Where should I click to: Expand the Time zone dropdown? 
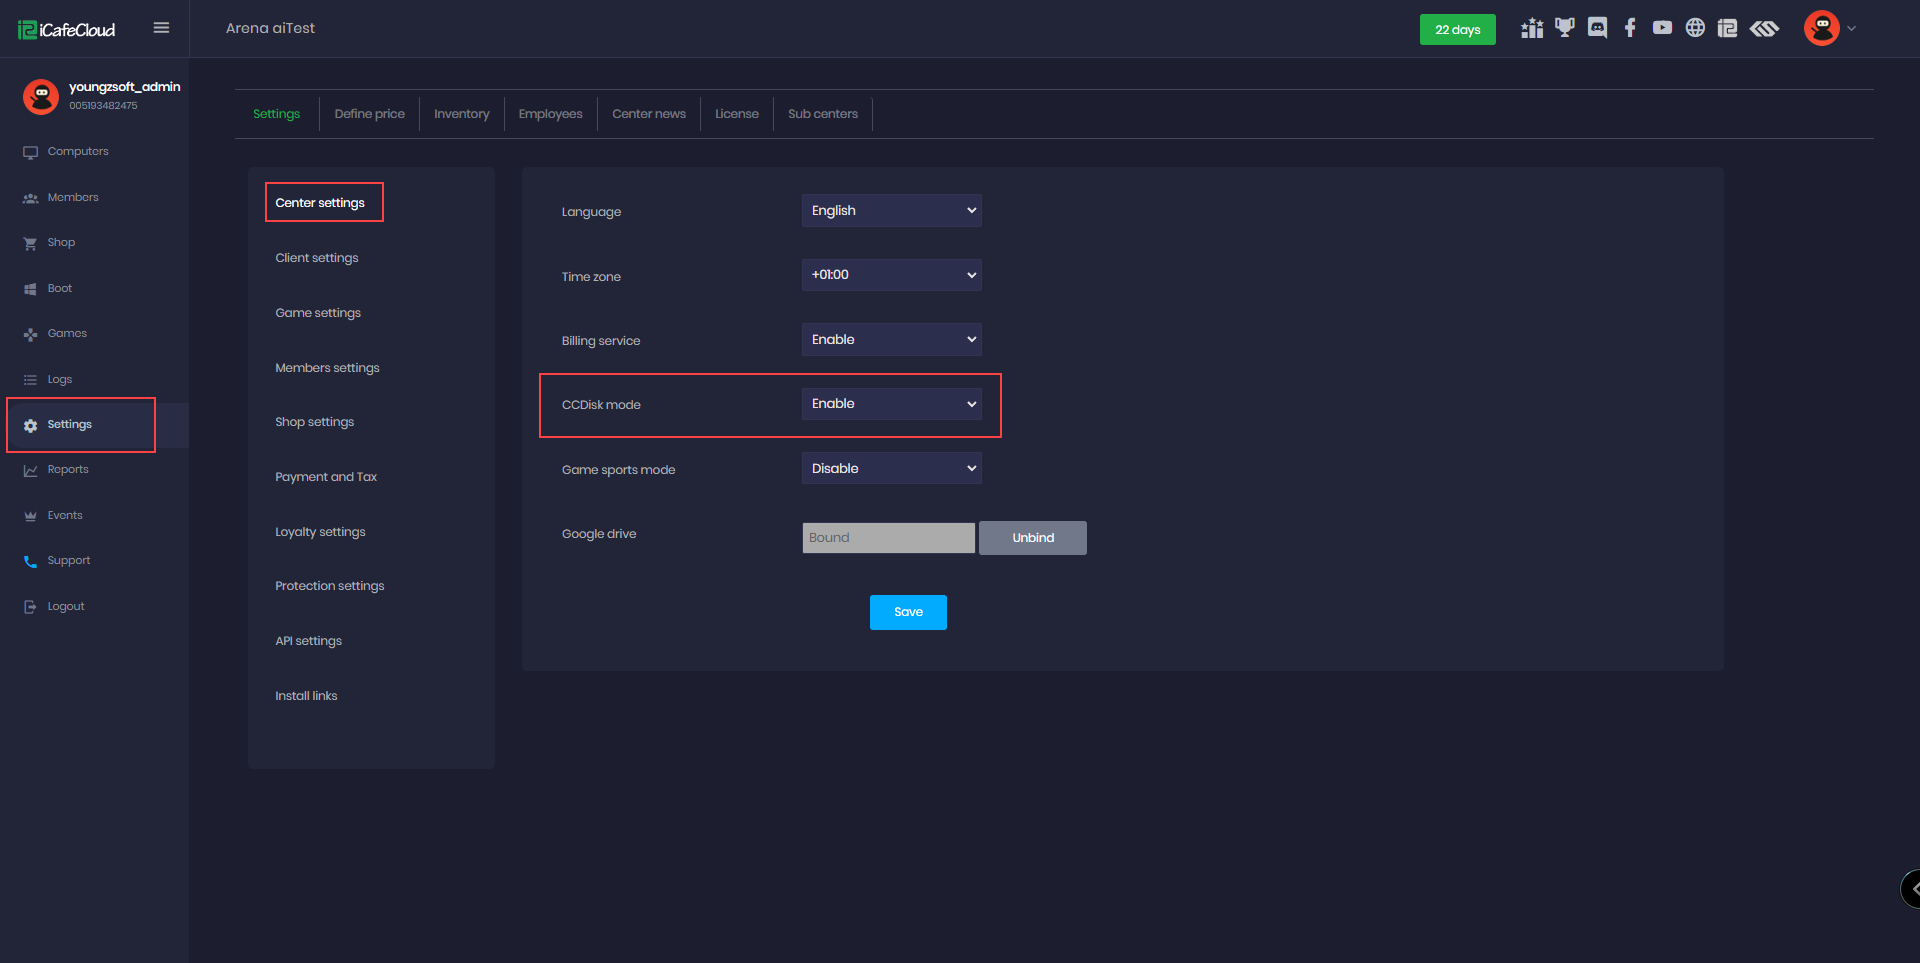tap(891, 275)
